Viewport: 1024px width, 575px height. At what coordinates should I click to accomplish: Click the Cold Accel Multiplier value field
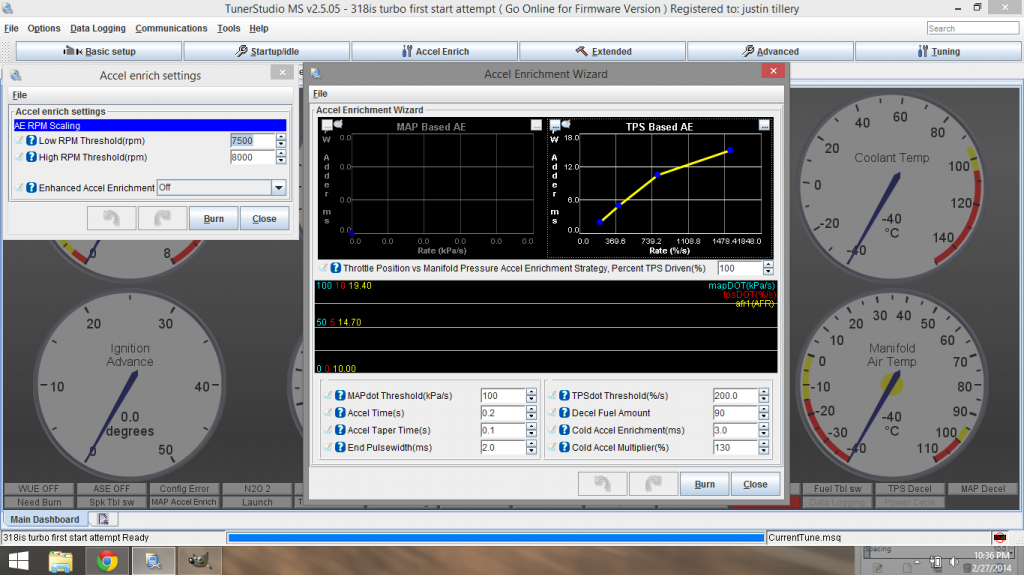(x=735, y=448)
